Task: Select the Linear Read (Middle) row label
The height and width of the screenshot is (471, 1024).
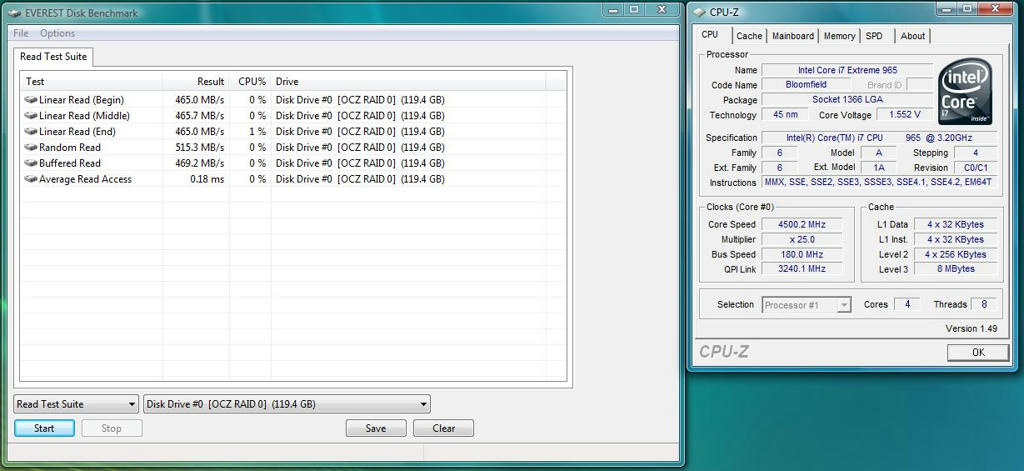Action: pos(84,116)
